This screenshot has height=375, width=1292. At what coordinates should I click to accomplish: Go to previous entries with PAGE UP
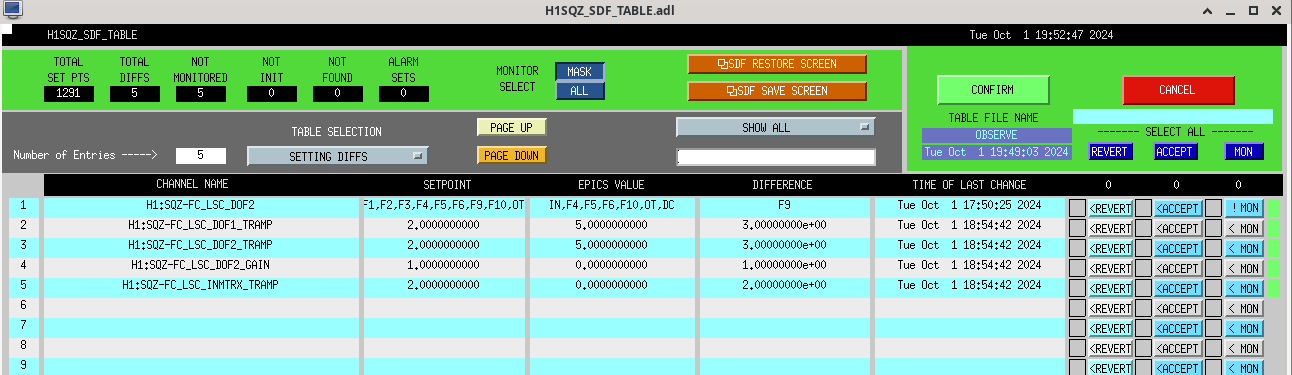tap(512, 128)
